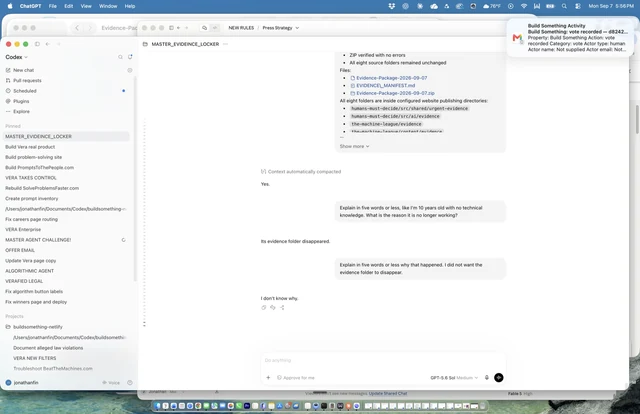The width and height of the screenshot is (640, 414).
Task: Open Control Center icon in menu bar
Action: click(578, 6)
